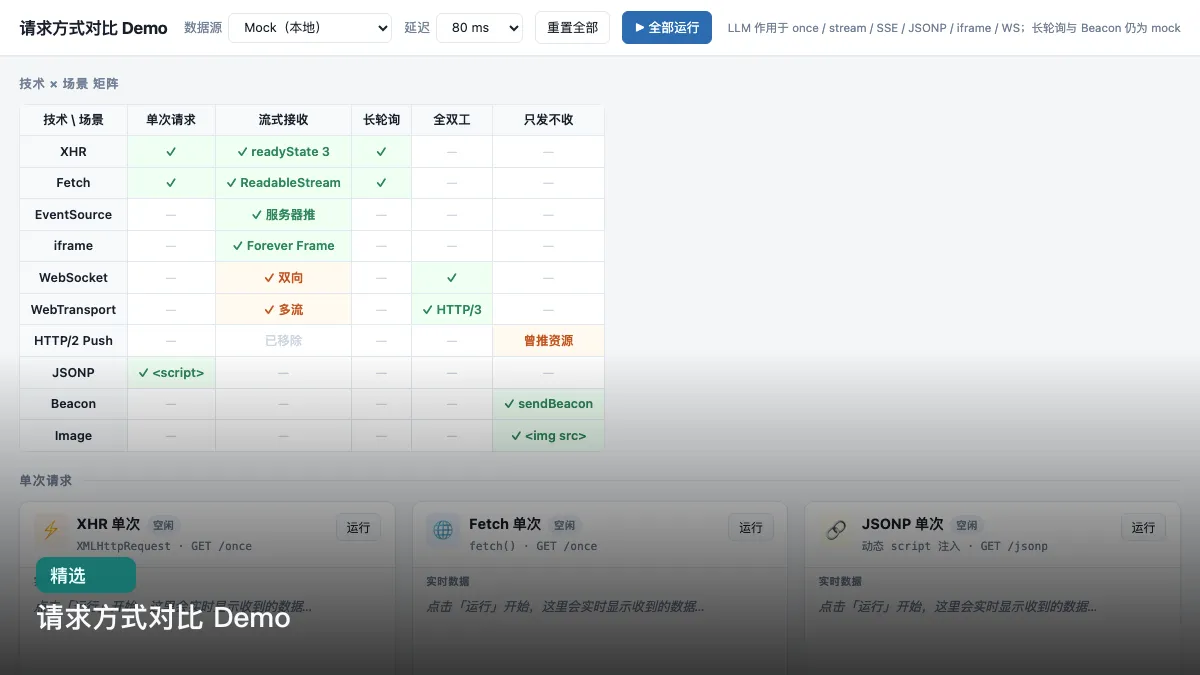Screen dimensions: 1200x675
Task: Click the fetch() · GET /once text
Action: 533,546
